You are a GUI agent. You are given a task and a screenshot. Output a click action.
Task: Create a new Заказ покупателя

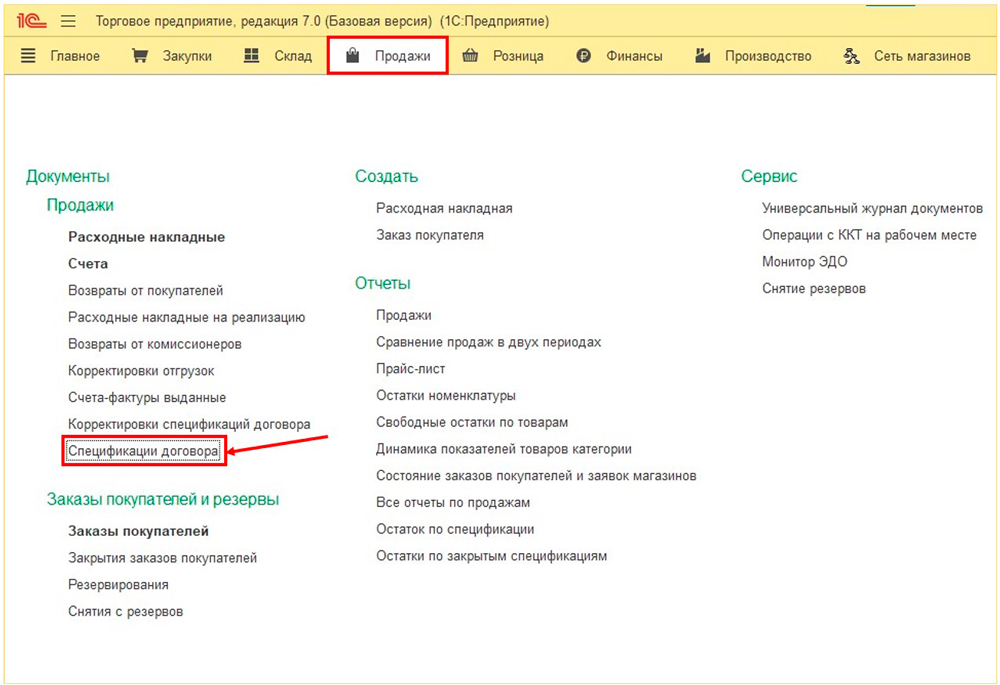tap(429, 235)
